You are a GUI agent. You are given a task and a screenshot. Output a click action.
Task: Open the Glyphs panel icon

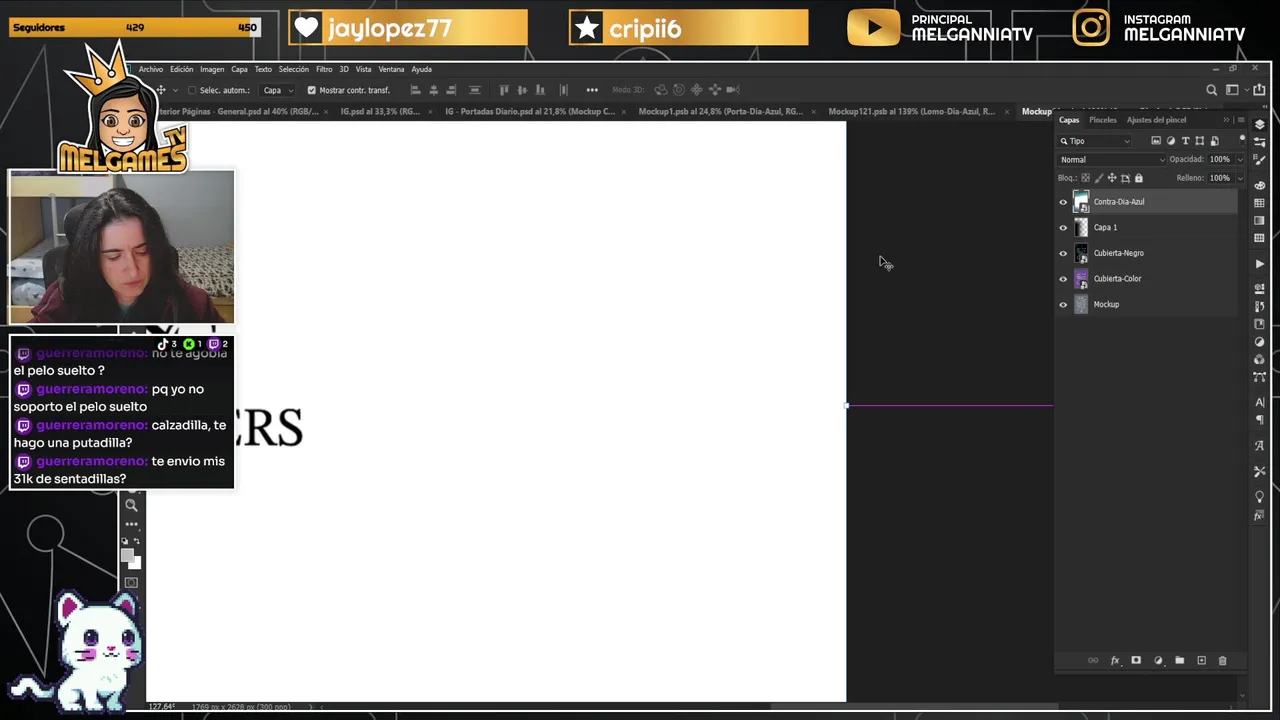pos(1259,446)
